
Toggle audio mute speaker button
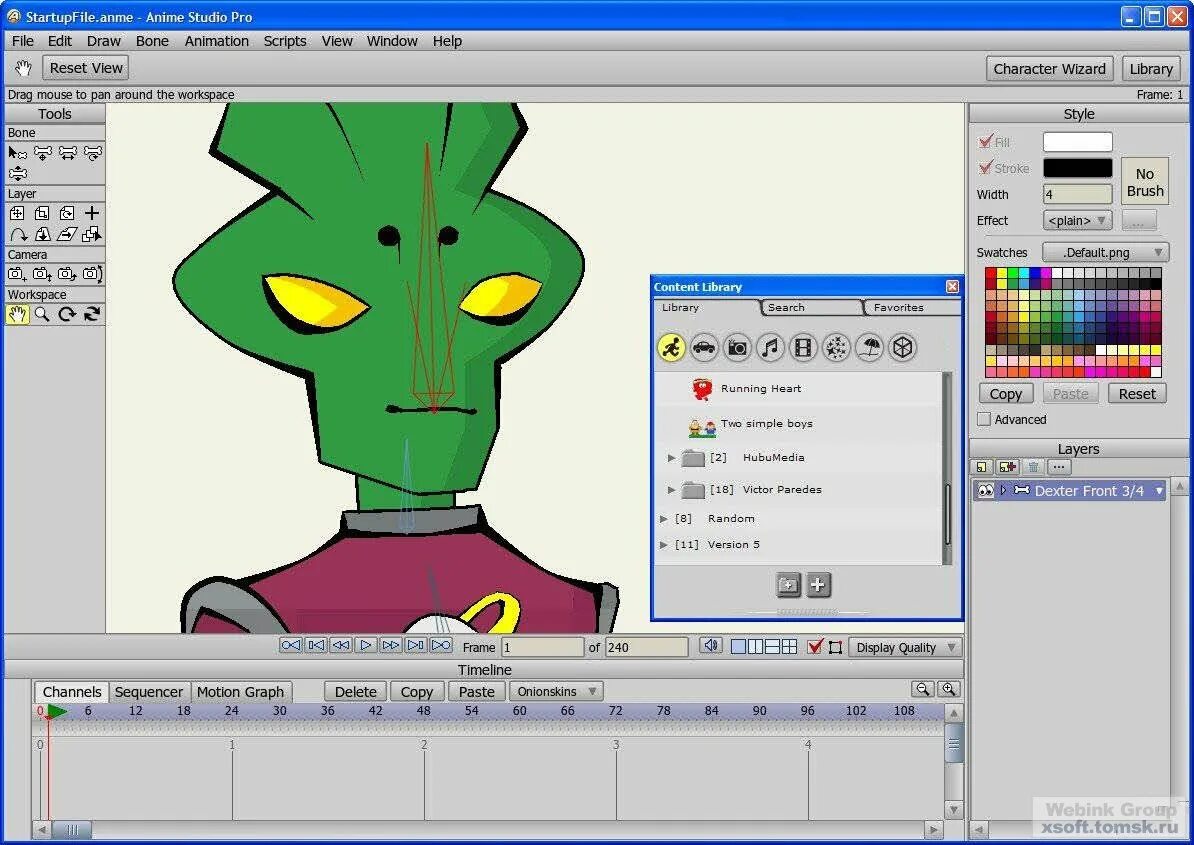[x=710, y=646]
